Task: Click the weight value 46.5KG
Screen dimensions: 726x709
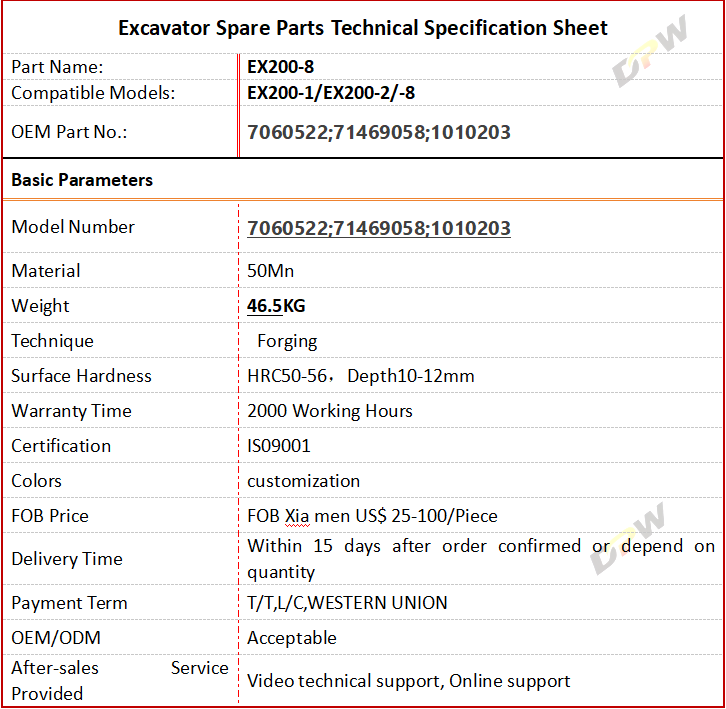Action: pyautogui.click(x=276, y=306)
